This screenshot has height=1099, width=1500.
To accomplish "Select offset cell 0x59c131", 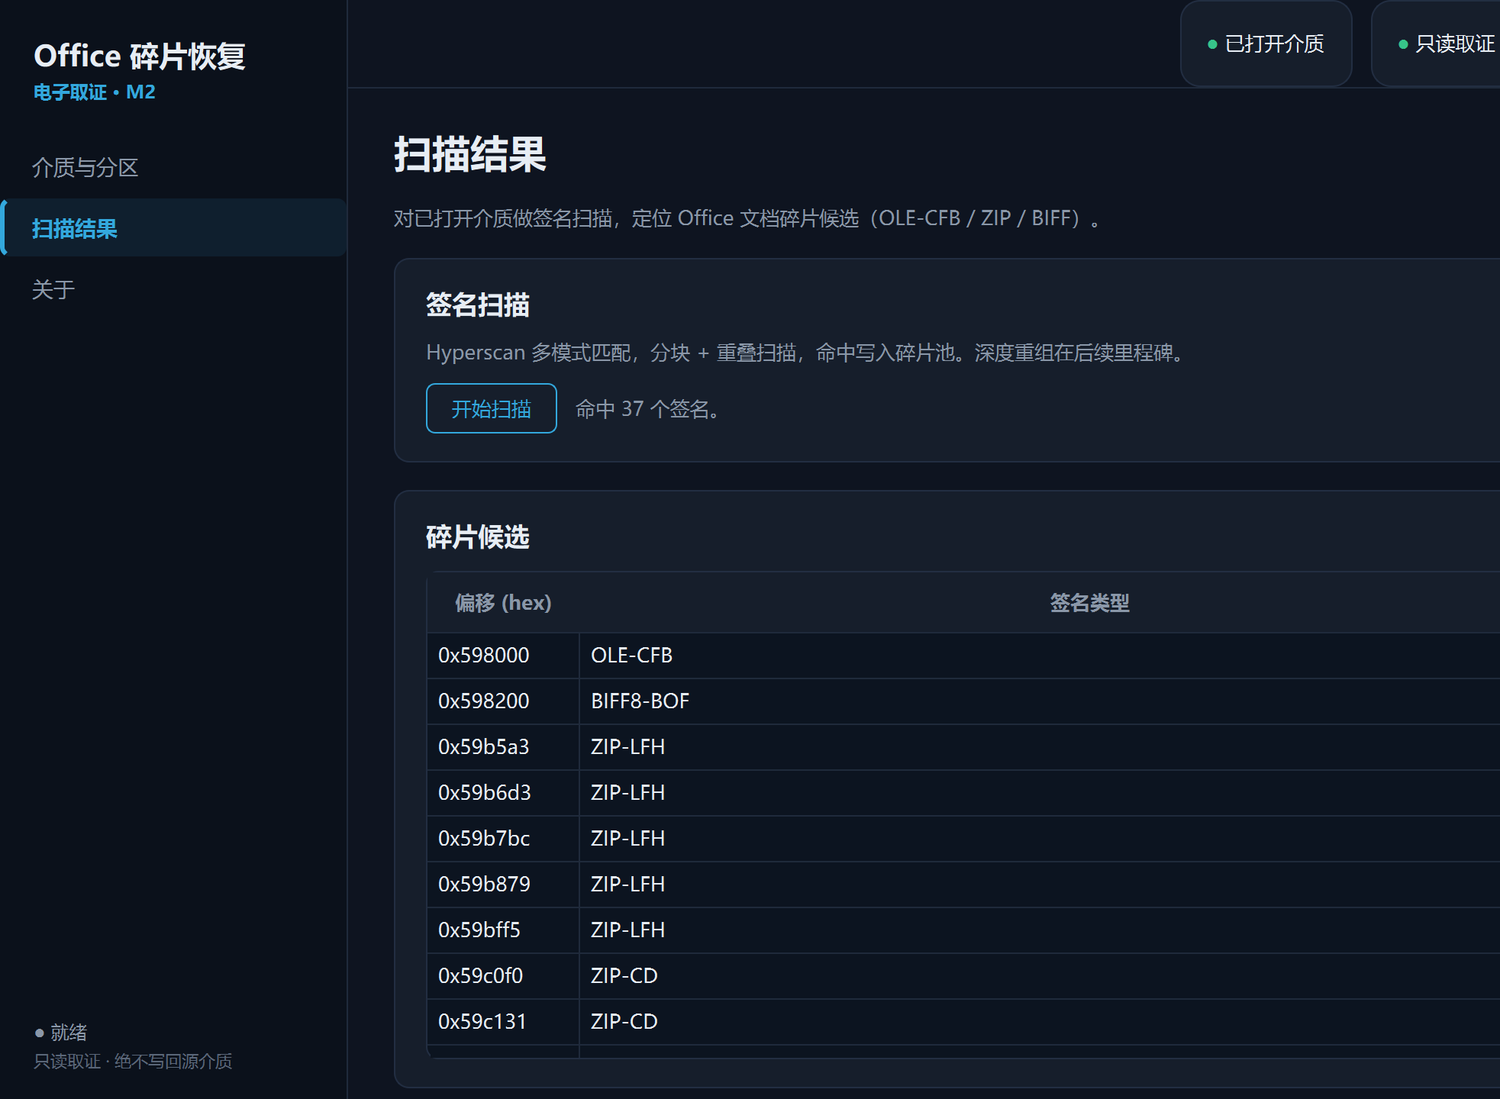I will point(503,1022).
